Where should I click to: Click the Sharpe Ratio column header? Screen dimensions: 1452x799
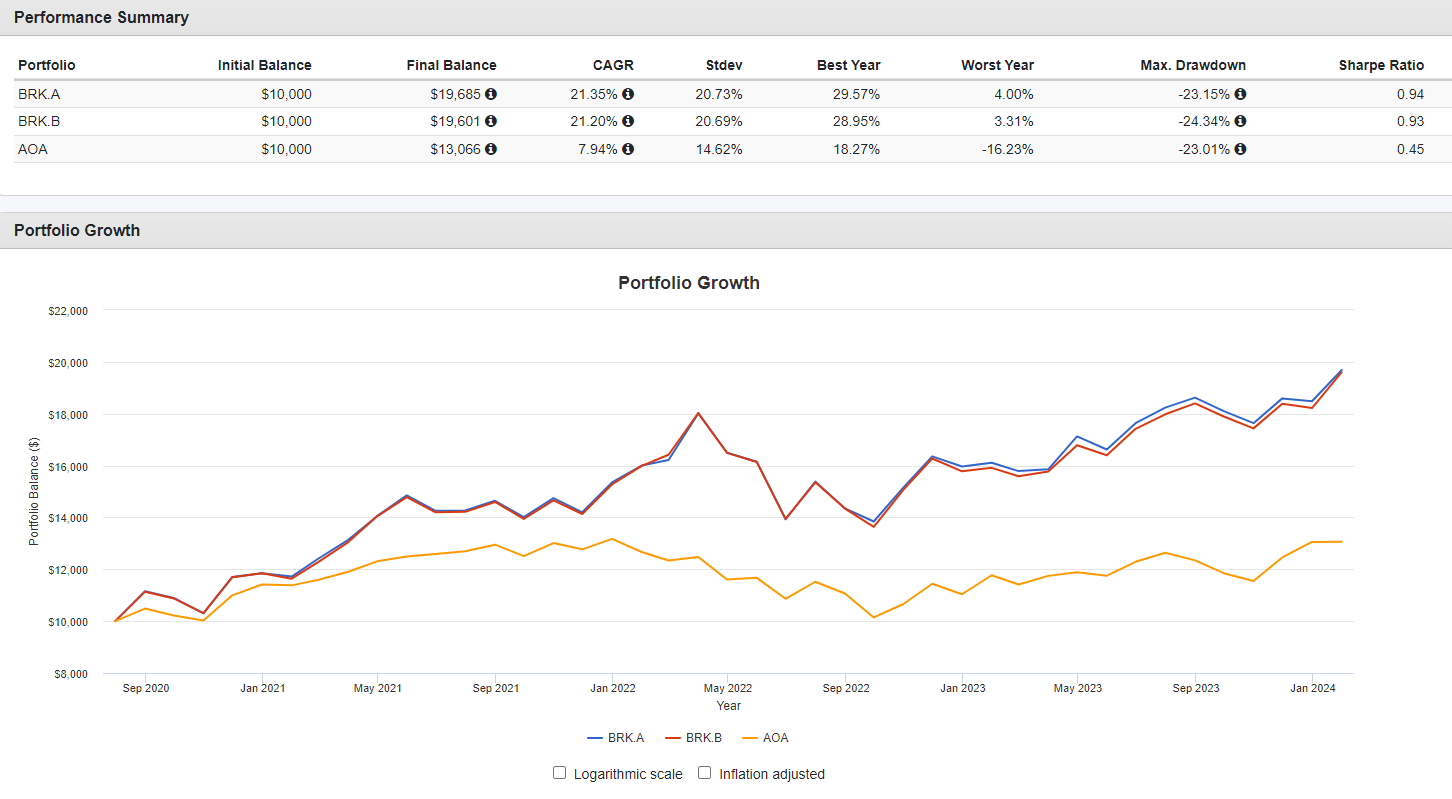pyautogui.click(x=1381, y=65)
